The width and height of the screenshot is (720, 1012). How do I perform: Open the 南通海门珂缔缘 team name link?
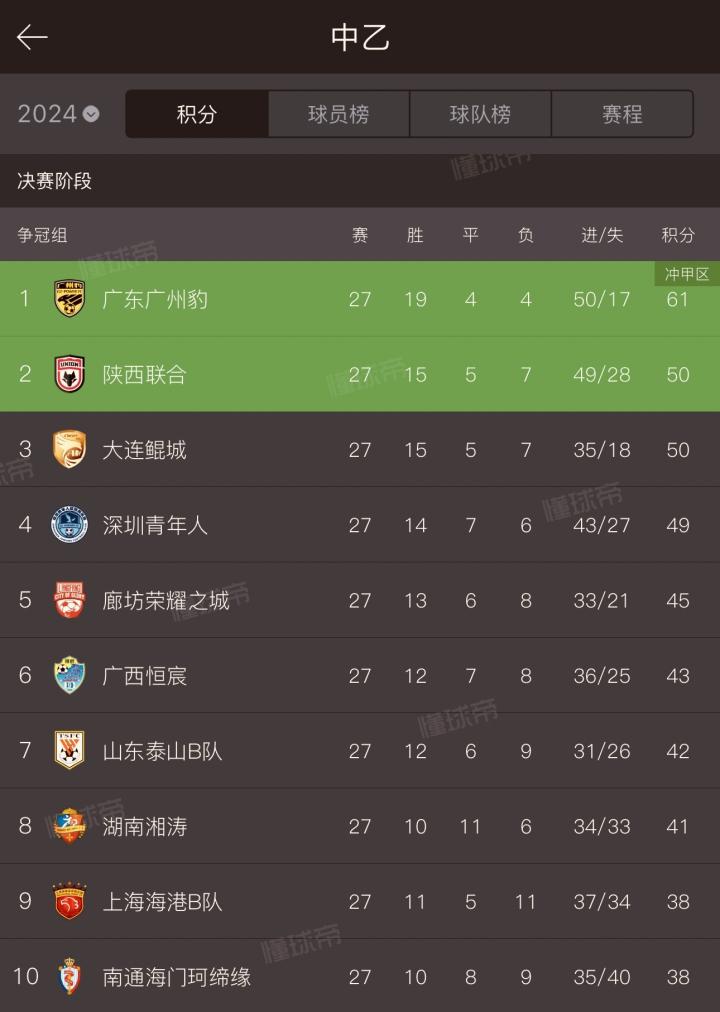point(176,977)
